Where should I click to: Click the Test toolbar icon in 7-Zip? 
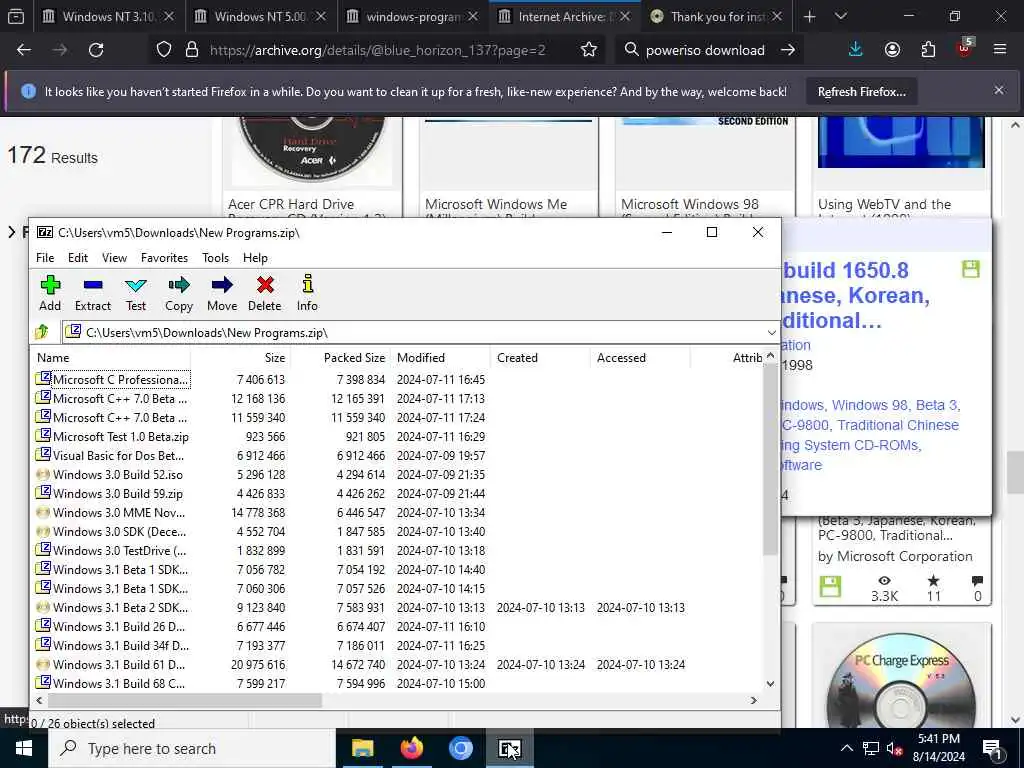tap(136, 293)
